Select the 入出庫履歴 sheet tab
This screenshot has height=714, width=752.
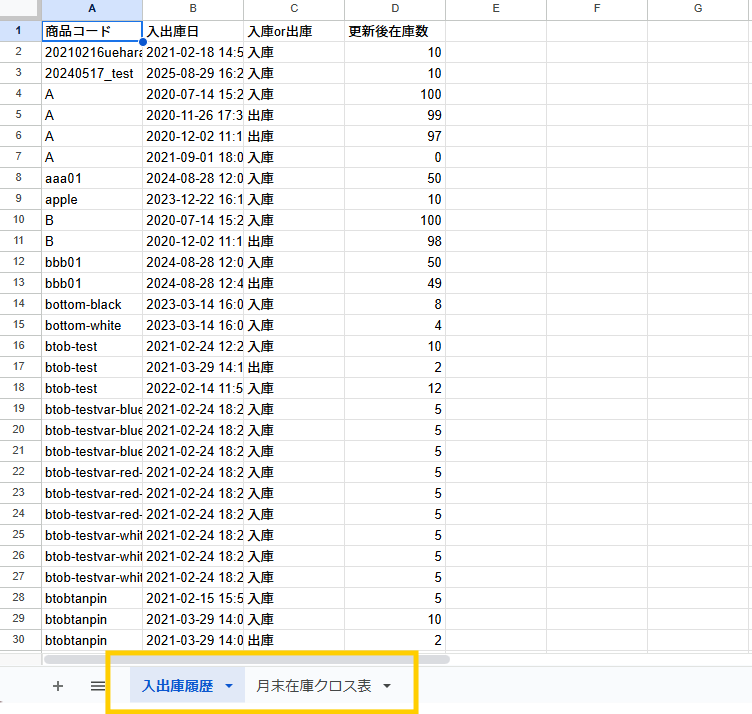(x=177, y=686)
